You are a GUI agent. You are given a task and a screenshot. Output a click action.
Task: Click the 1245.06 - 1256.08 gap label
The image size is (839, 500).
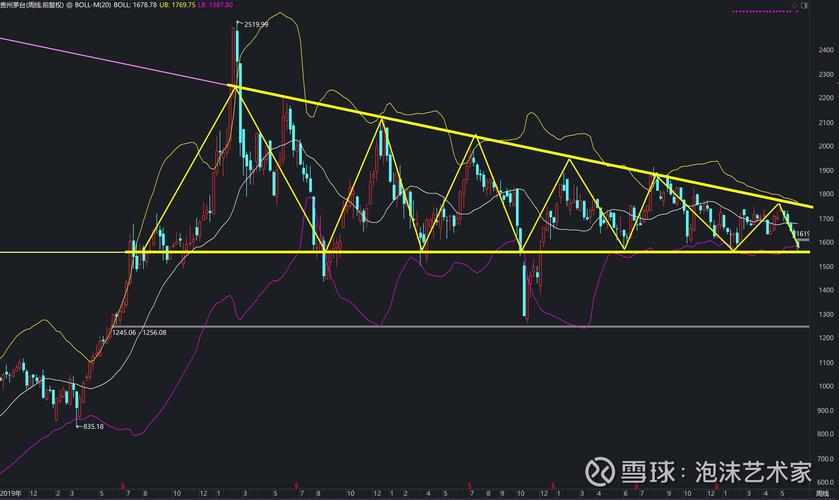[x=139, y=332]
